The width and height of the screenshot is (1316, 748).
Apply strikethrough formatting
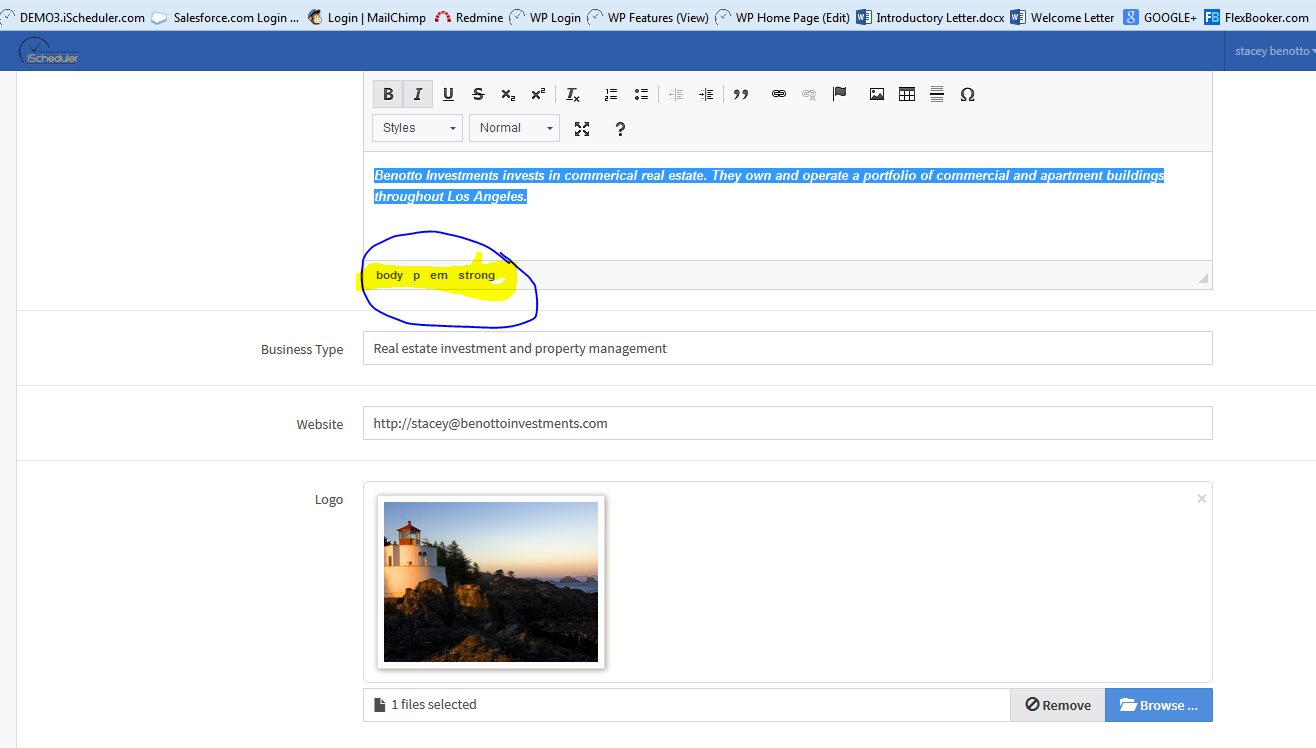pos(478,94)
